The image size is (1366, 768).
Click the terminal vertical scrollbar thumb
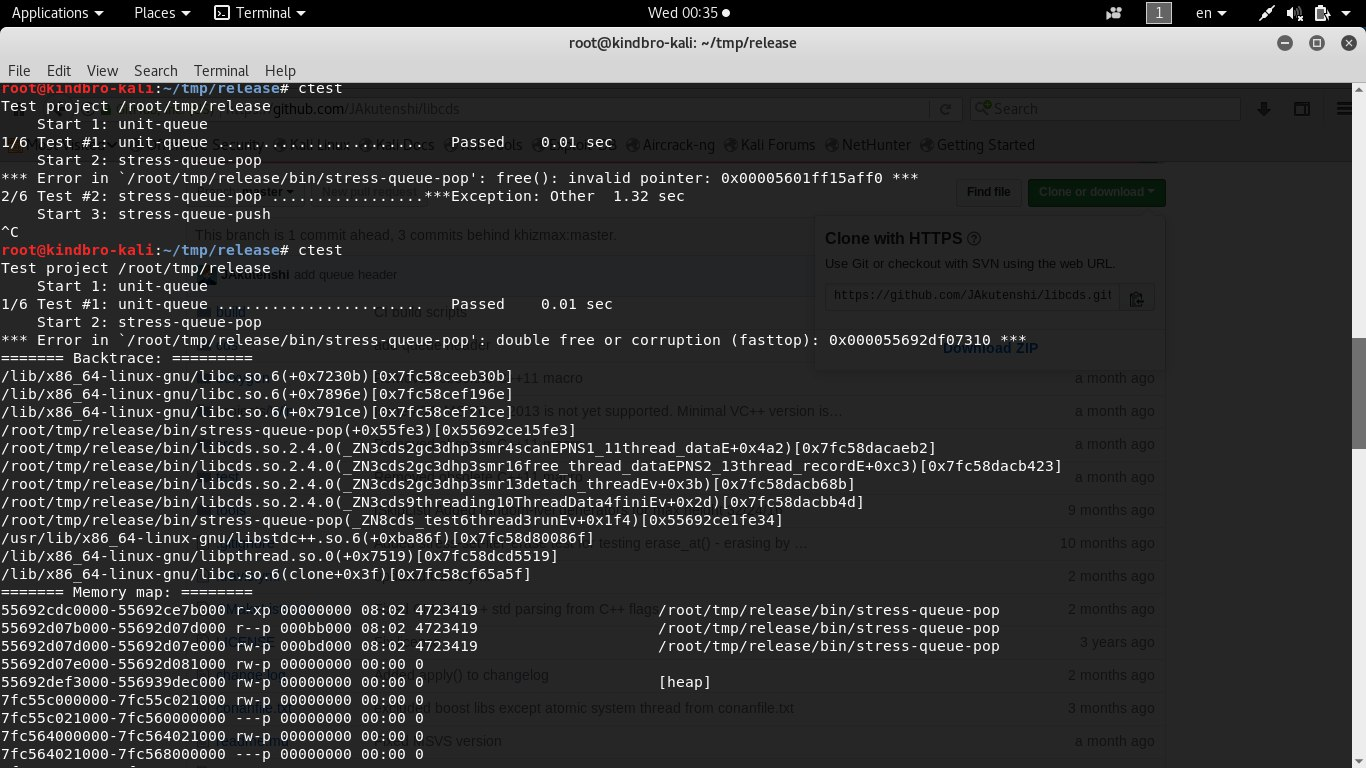click(1358, 392)
